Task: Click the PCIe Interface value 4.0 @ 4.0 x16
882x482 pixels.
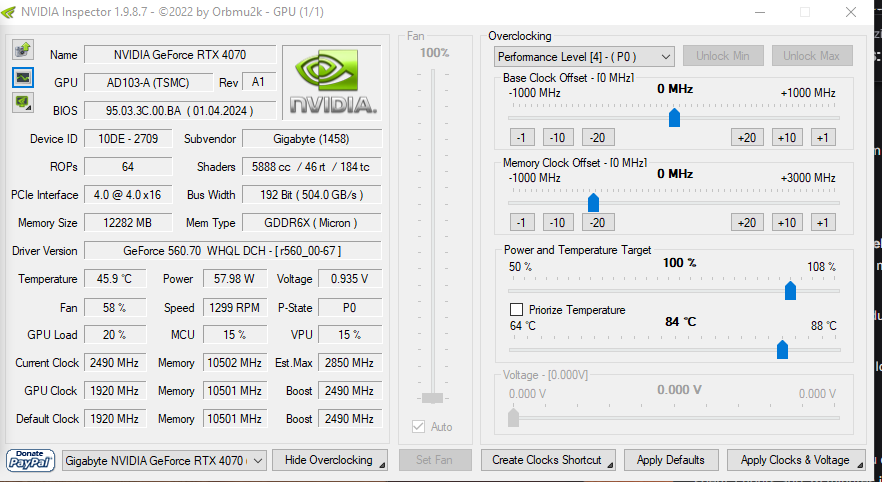Action: click(x=128, y=195)
